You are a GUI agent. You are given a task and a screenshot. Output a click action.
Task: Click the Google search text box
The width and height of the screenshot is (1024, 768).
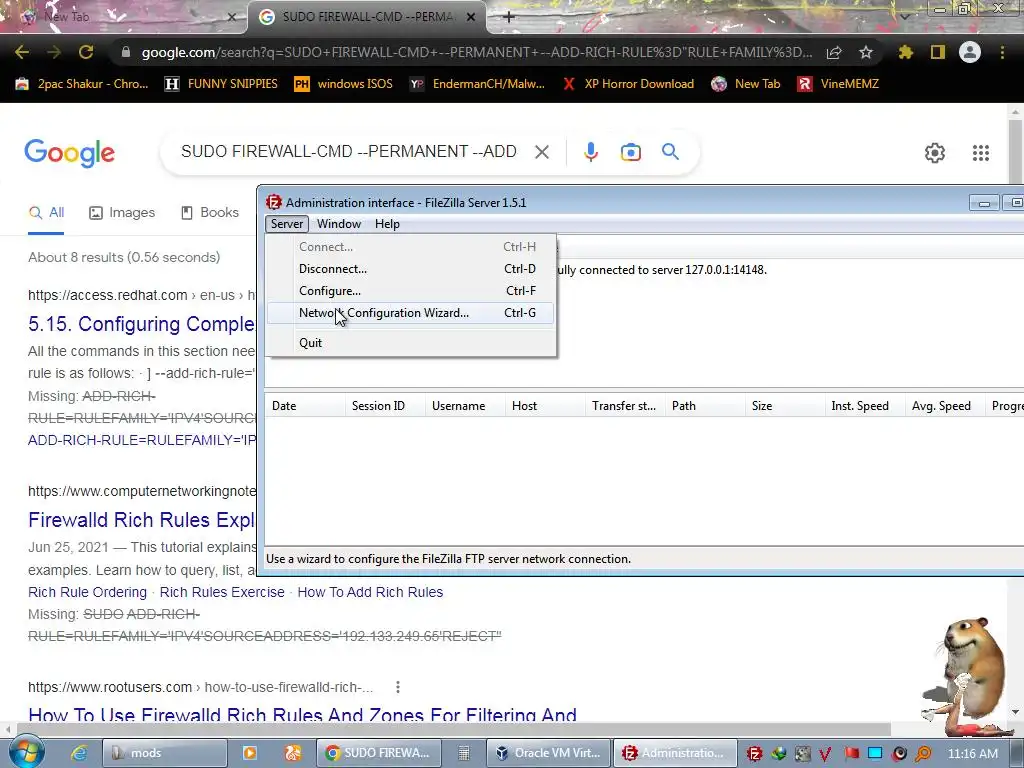click(349, 152)
